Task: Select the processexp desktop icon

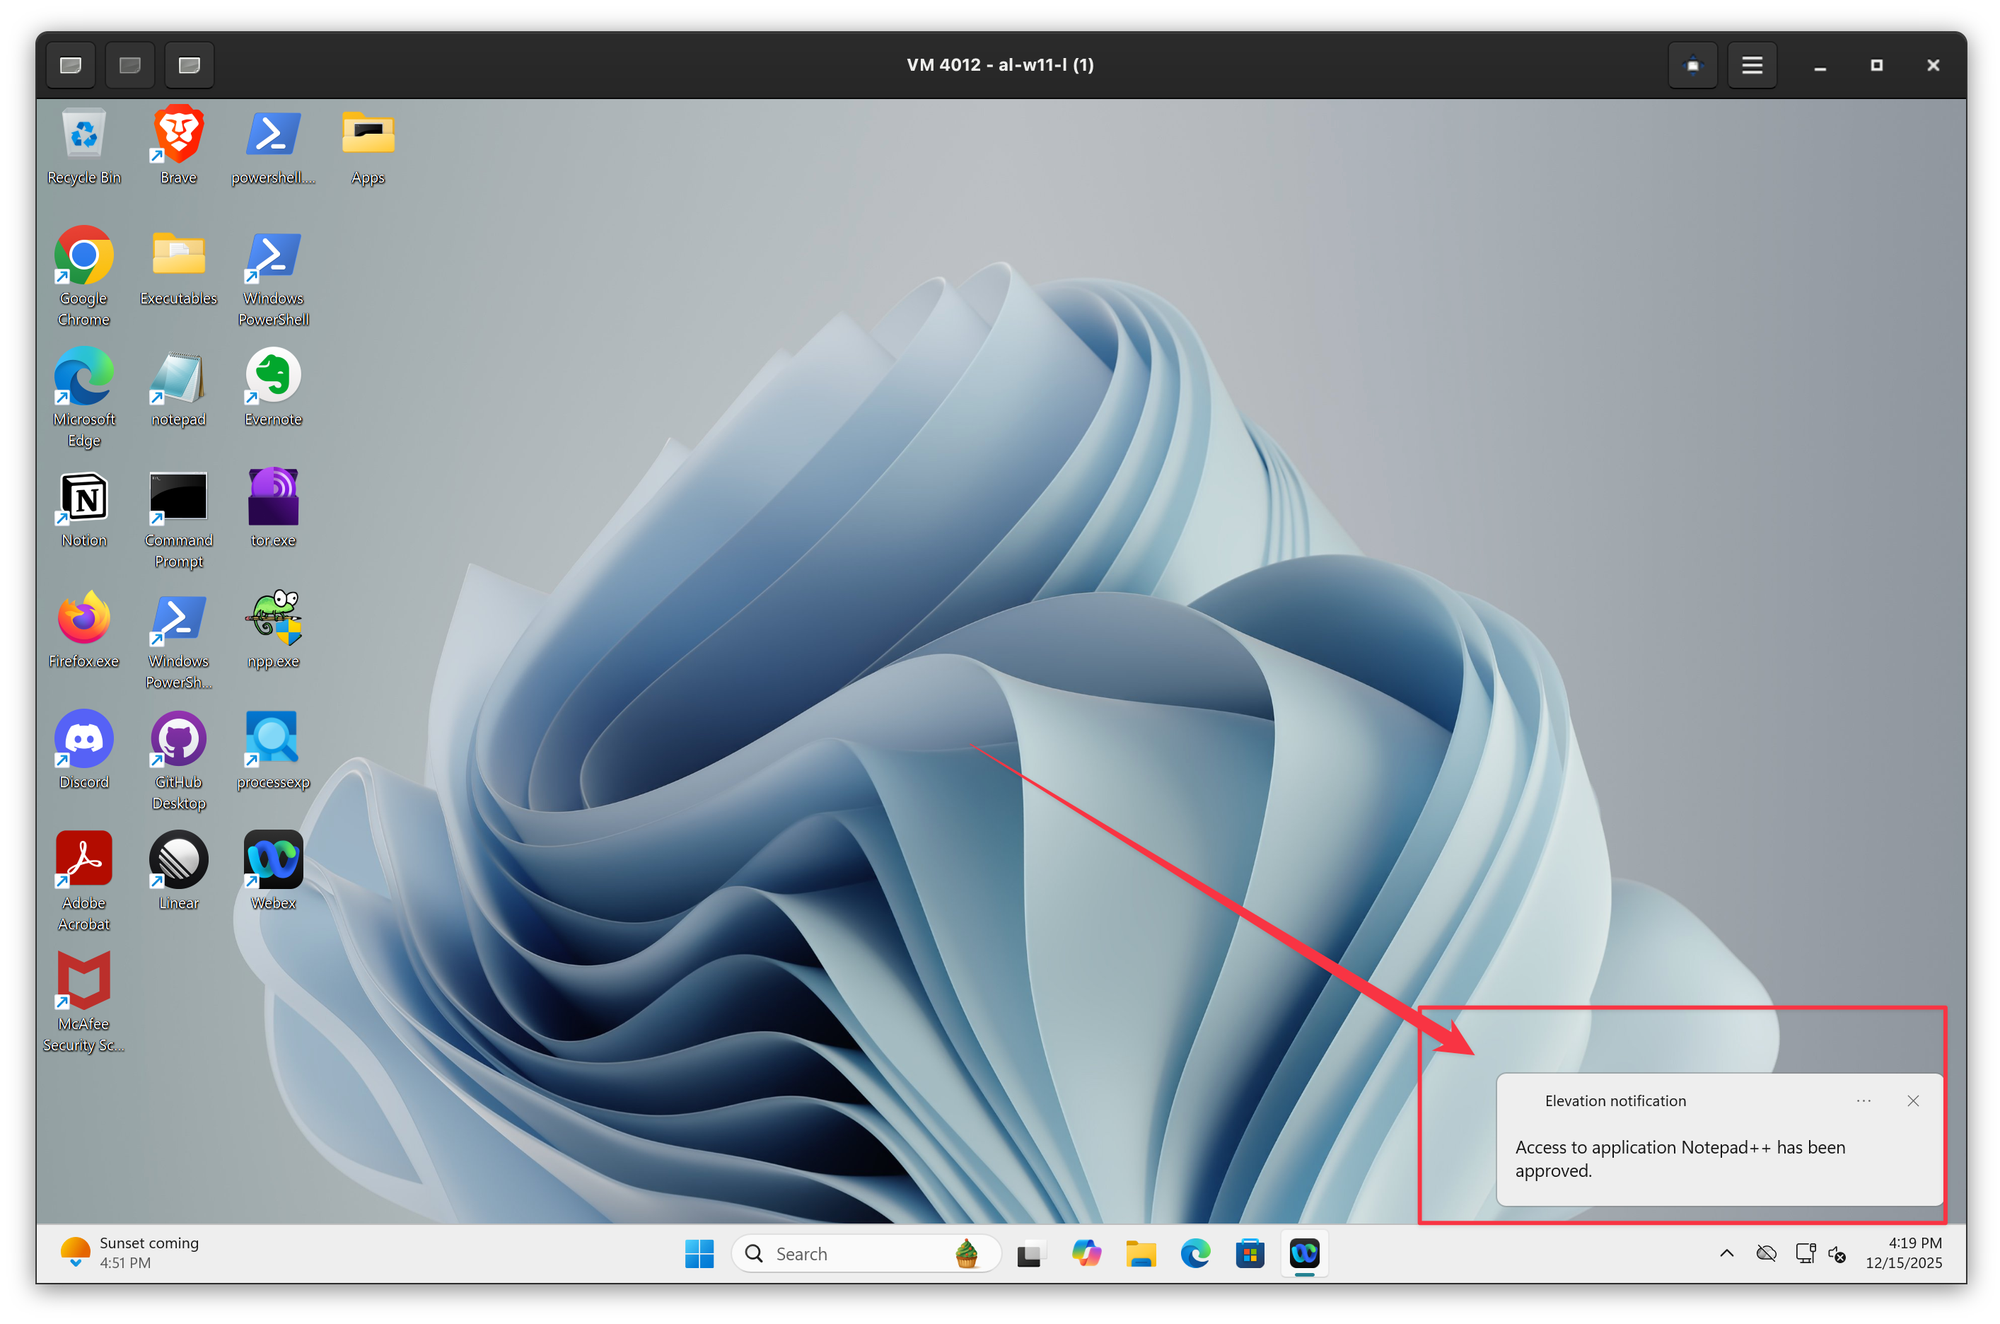Action: 273,740
